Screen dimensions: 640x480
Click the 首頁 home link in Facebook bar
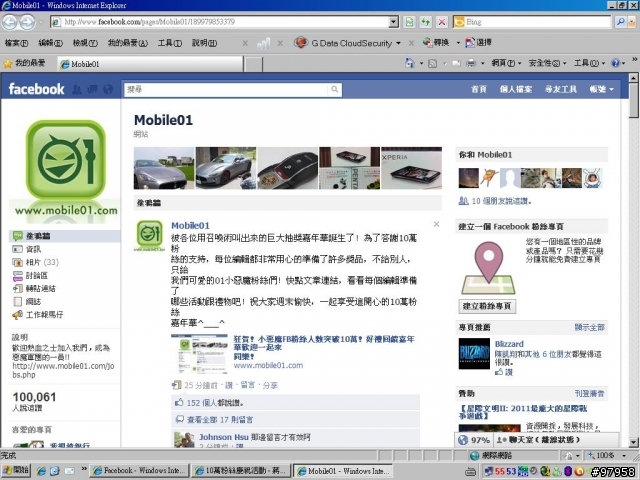pyautogui.click(x=478, y=89)
